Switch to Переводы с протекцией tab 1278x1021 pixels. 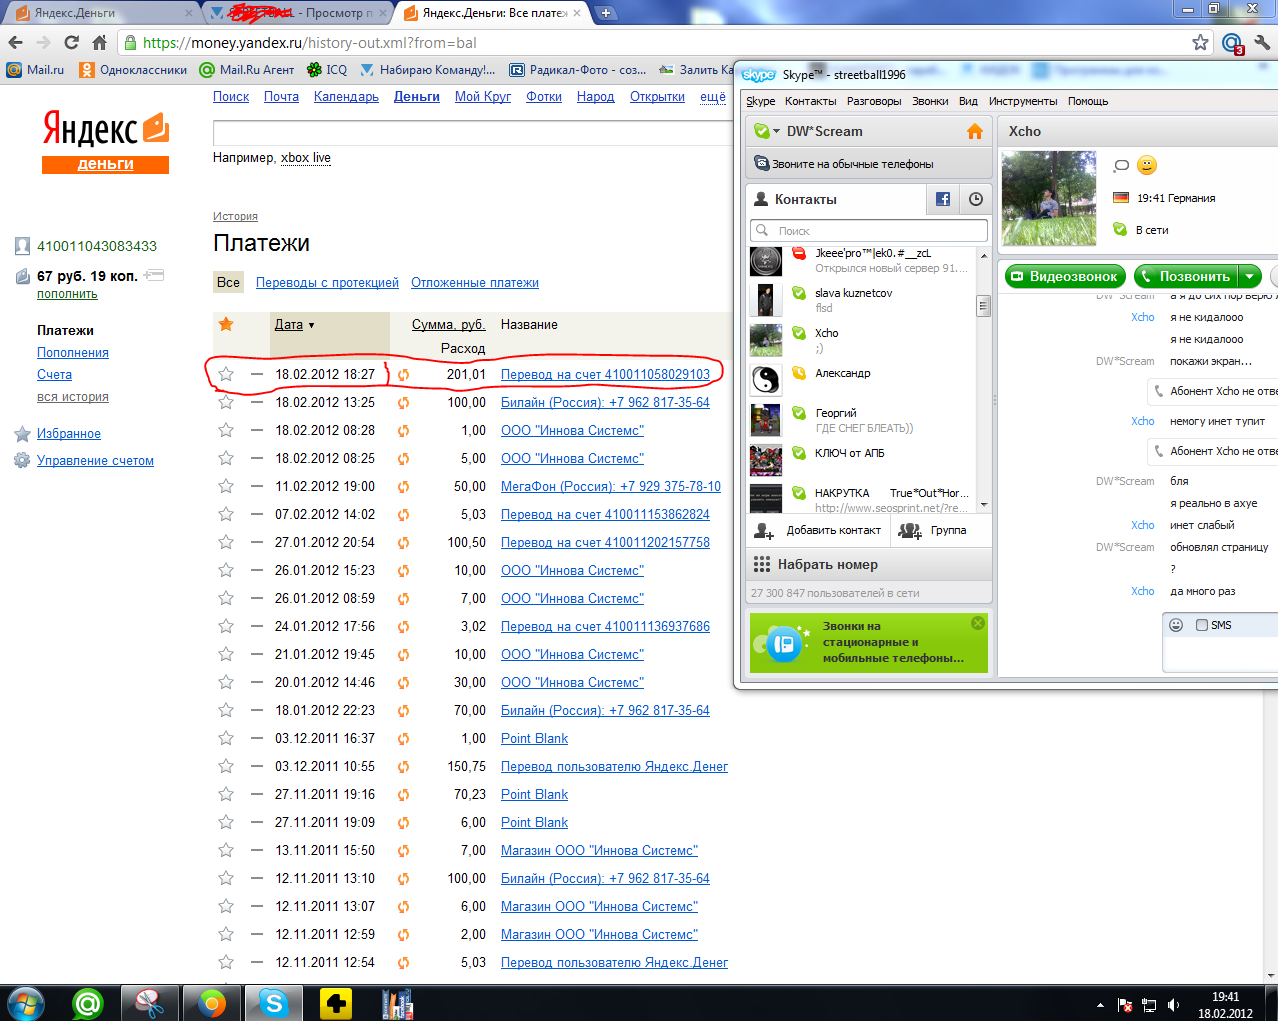[x=327, y=283]
